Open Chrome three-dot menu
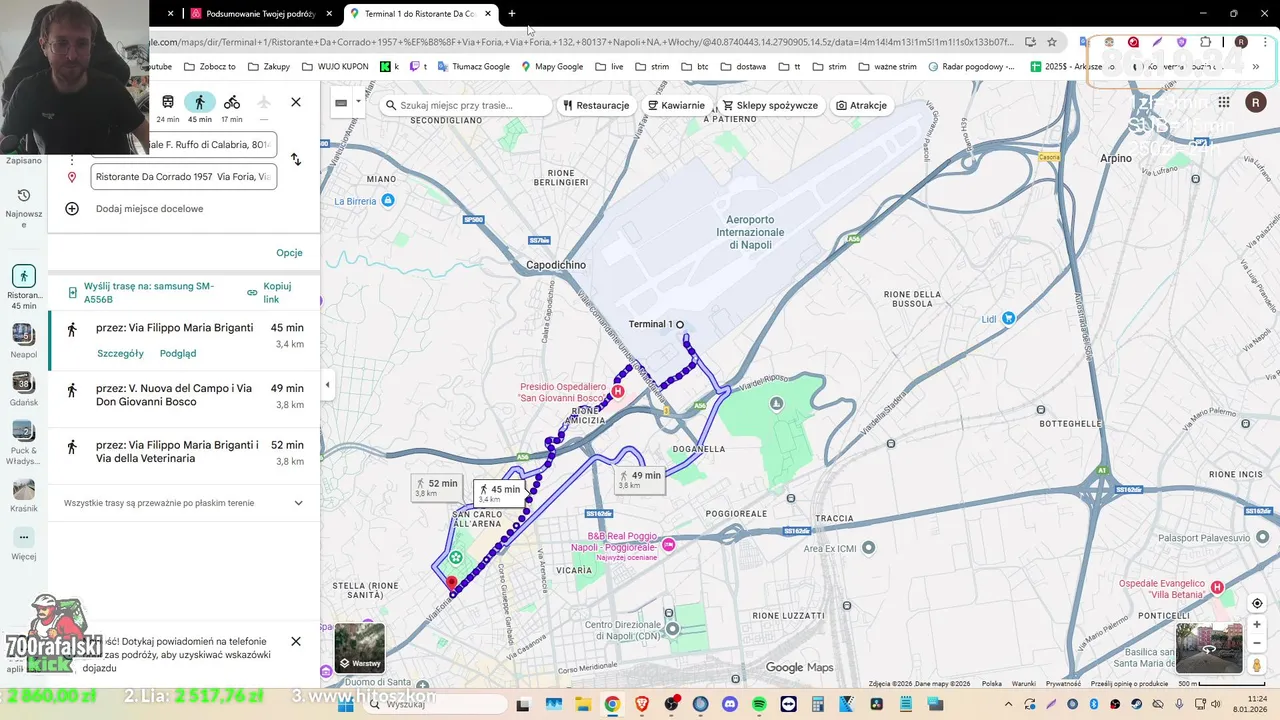The image size is (1280, 720). tap(1264, 42)
